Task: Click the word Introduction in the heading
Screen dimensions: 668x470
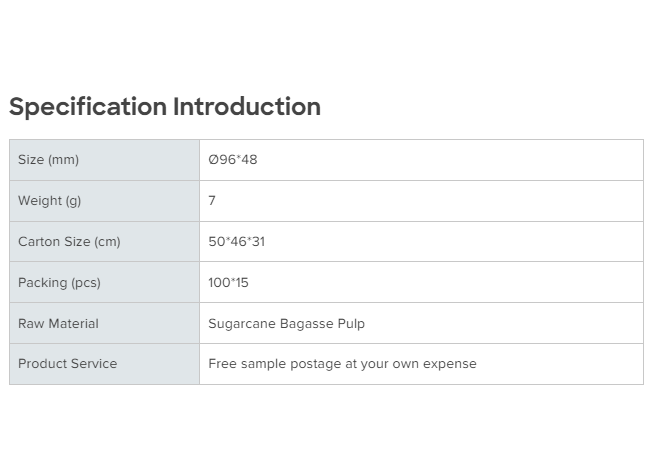Action: point(247,107)
